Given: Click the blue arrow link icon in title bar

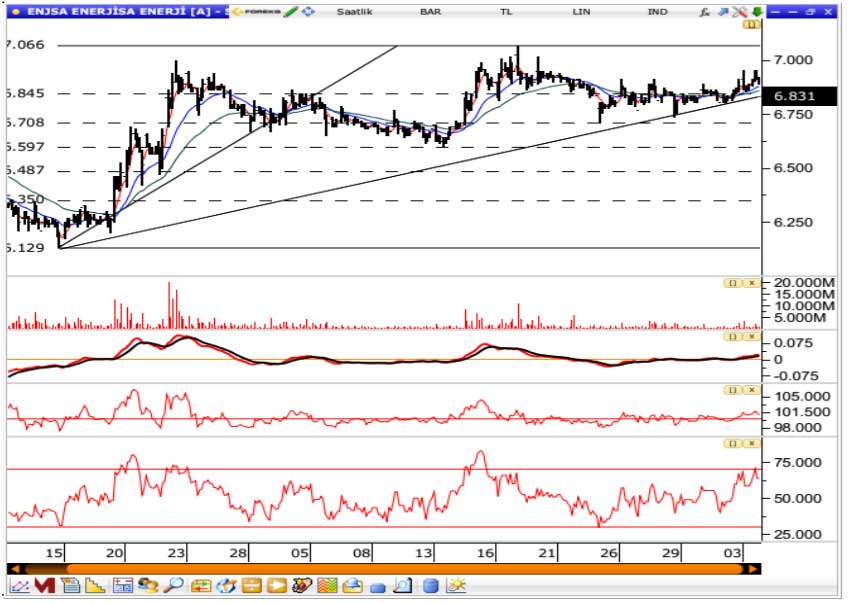Looking at the screenshot, I should tap(723, 11).
